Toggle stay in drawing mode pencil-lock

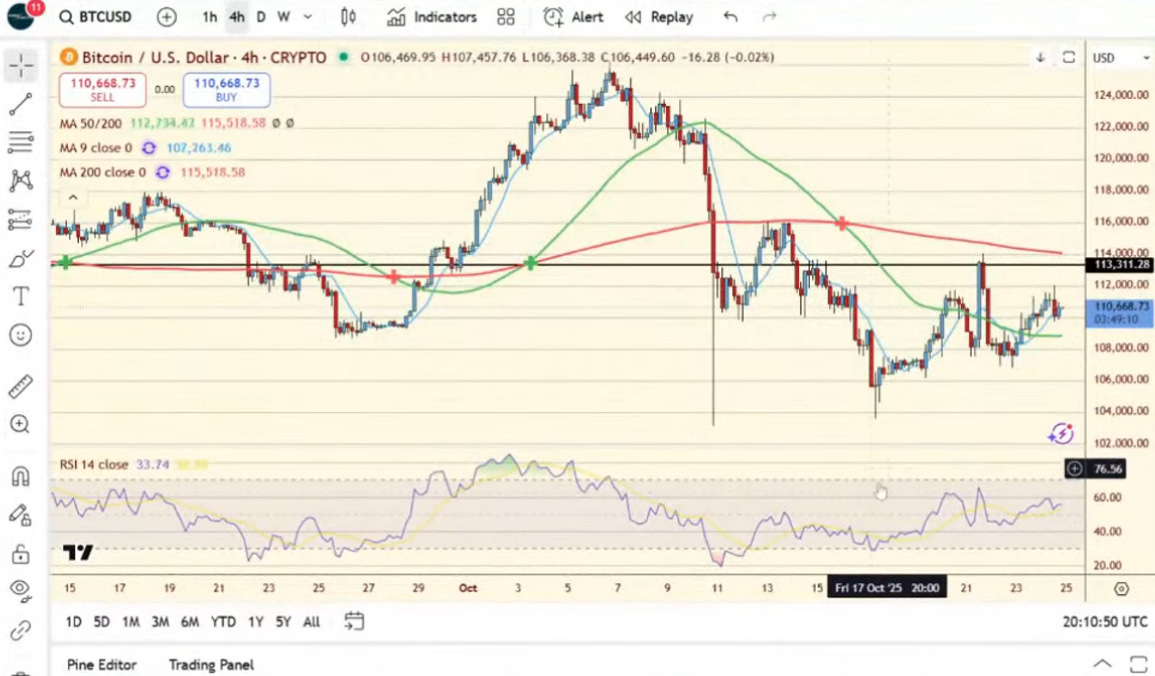[x=21, y=515]
